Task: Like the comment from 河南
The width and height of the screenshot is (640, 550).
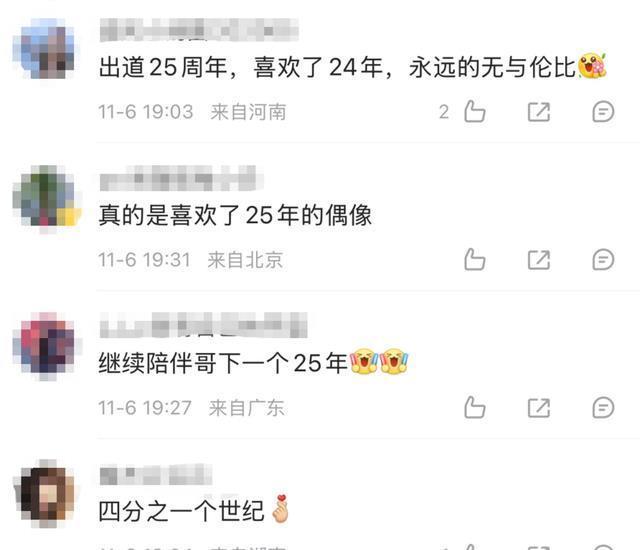Action: (475, 111)
